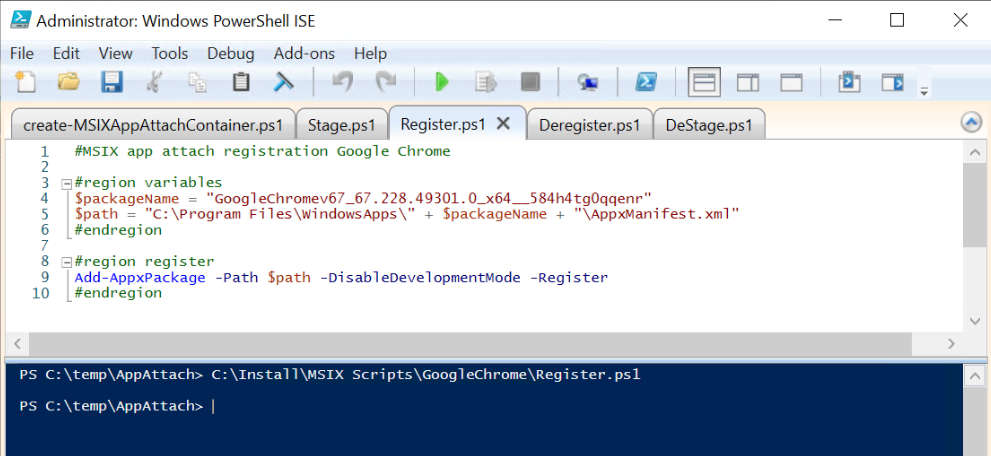Open the File menu
Image resolution: width=991 pixels, height=456 pixels.
tap(22, 54)
